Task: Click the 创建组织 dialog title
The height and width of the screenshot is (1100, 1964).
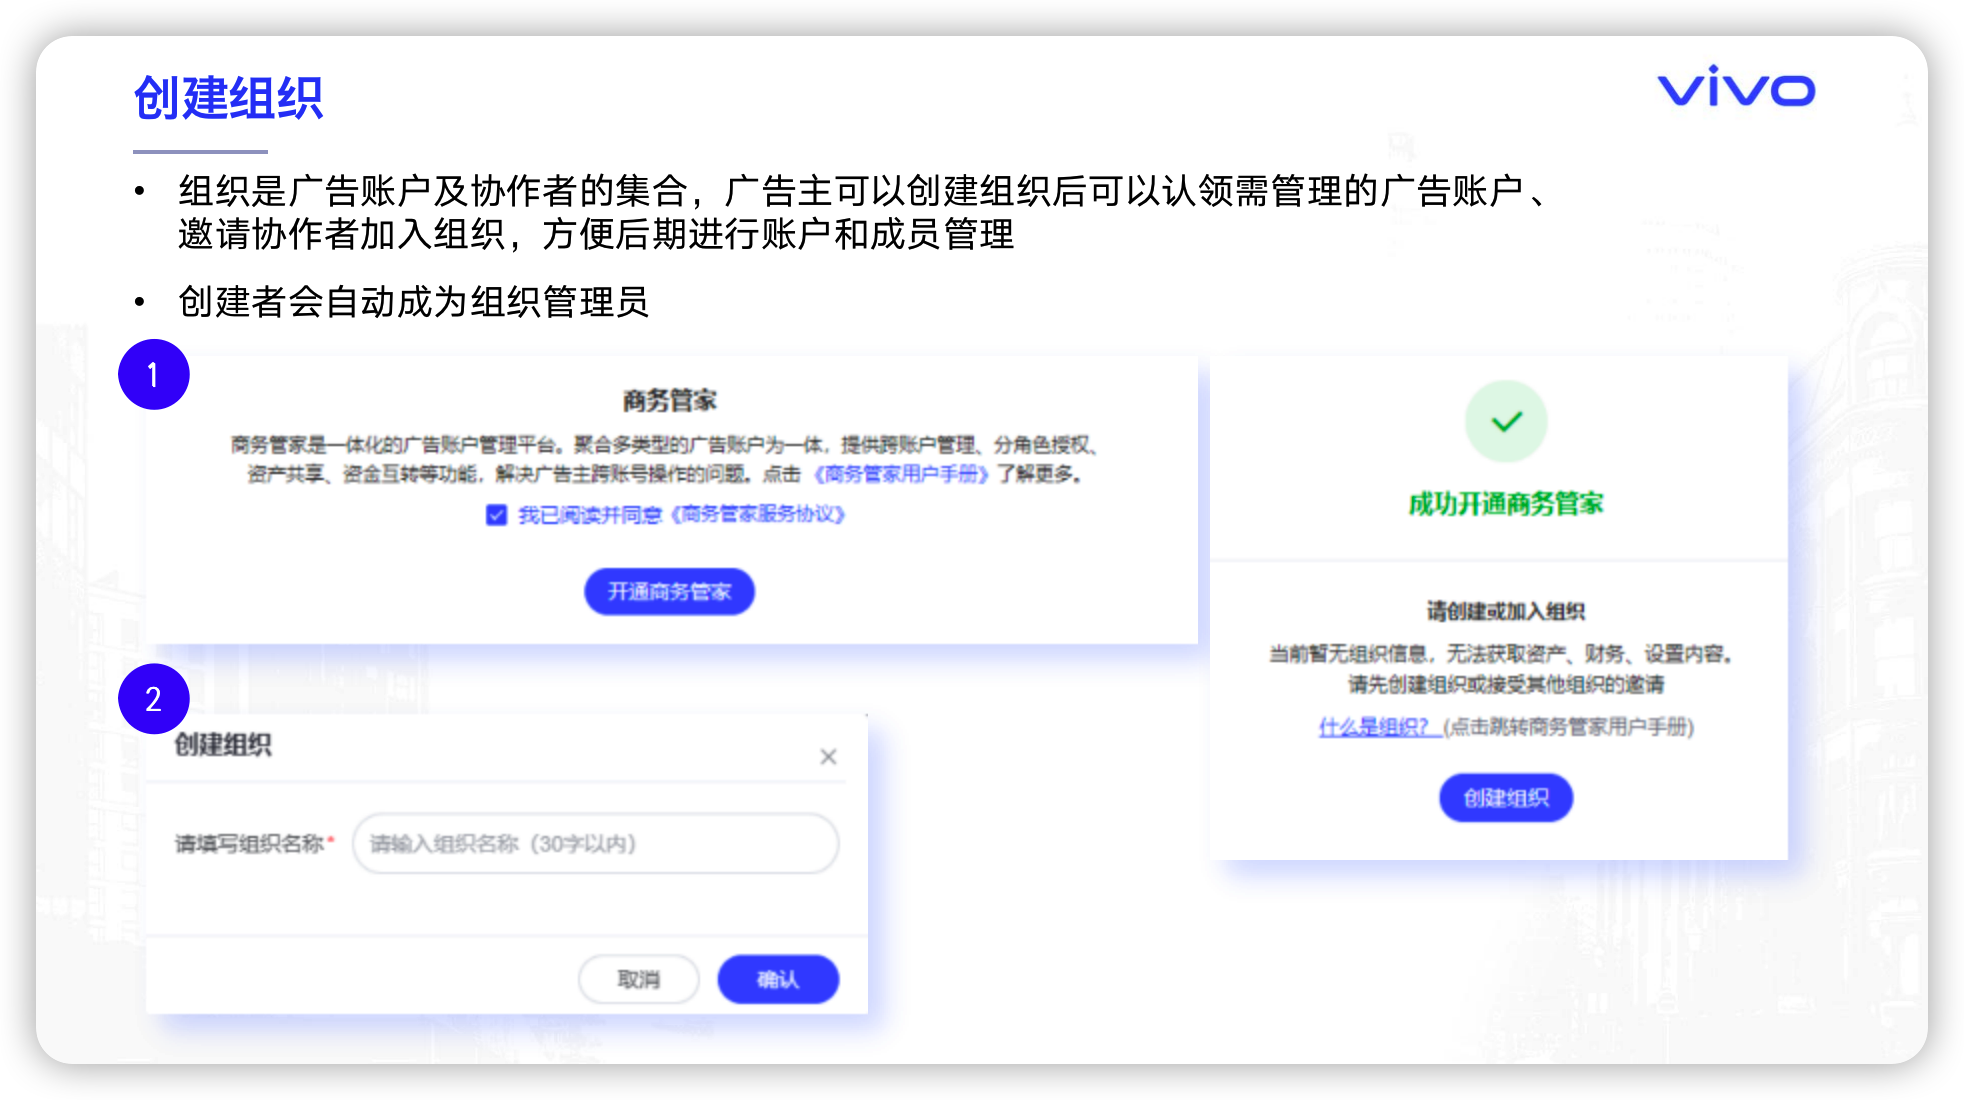Action: [x=223, y=745]
